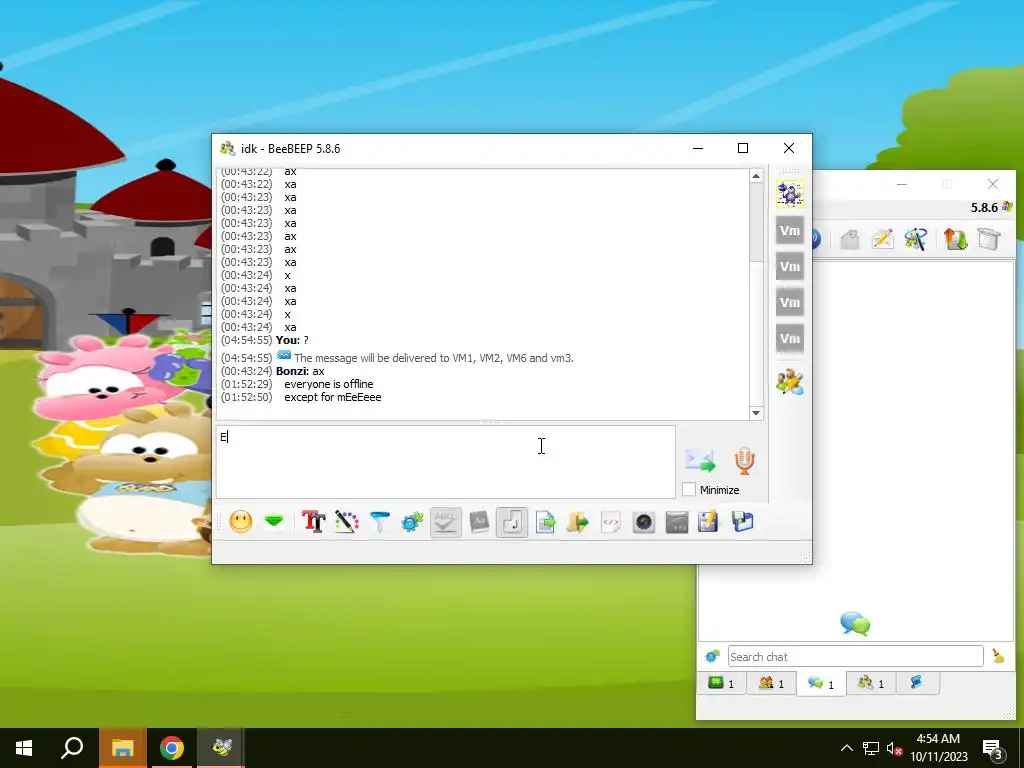The height and width of the screenshot is (768, 1024).
Task: Click the trash bin icon in main window
Action: 989,239
